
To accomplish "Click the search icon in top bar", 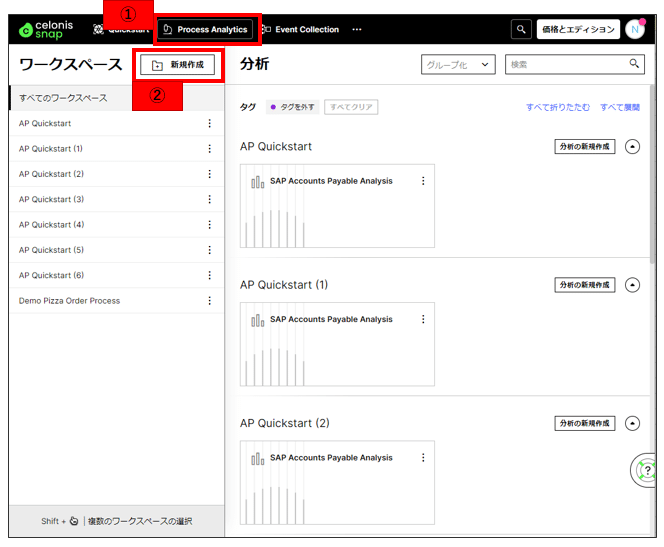I will click(x=521, y=29).
